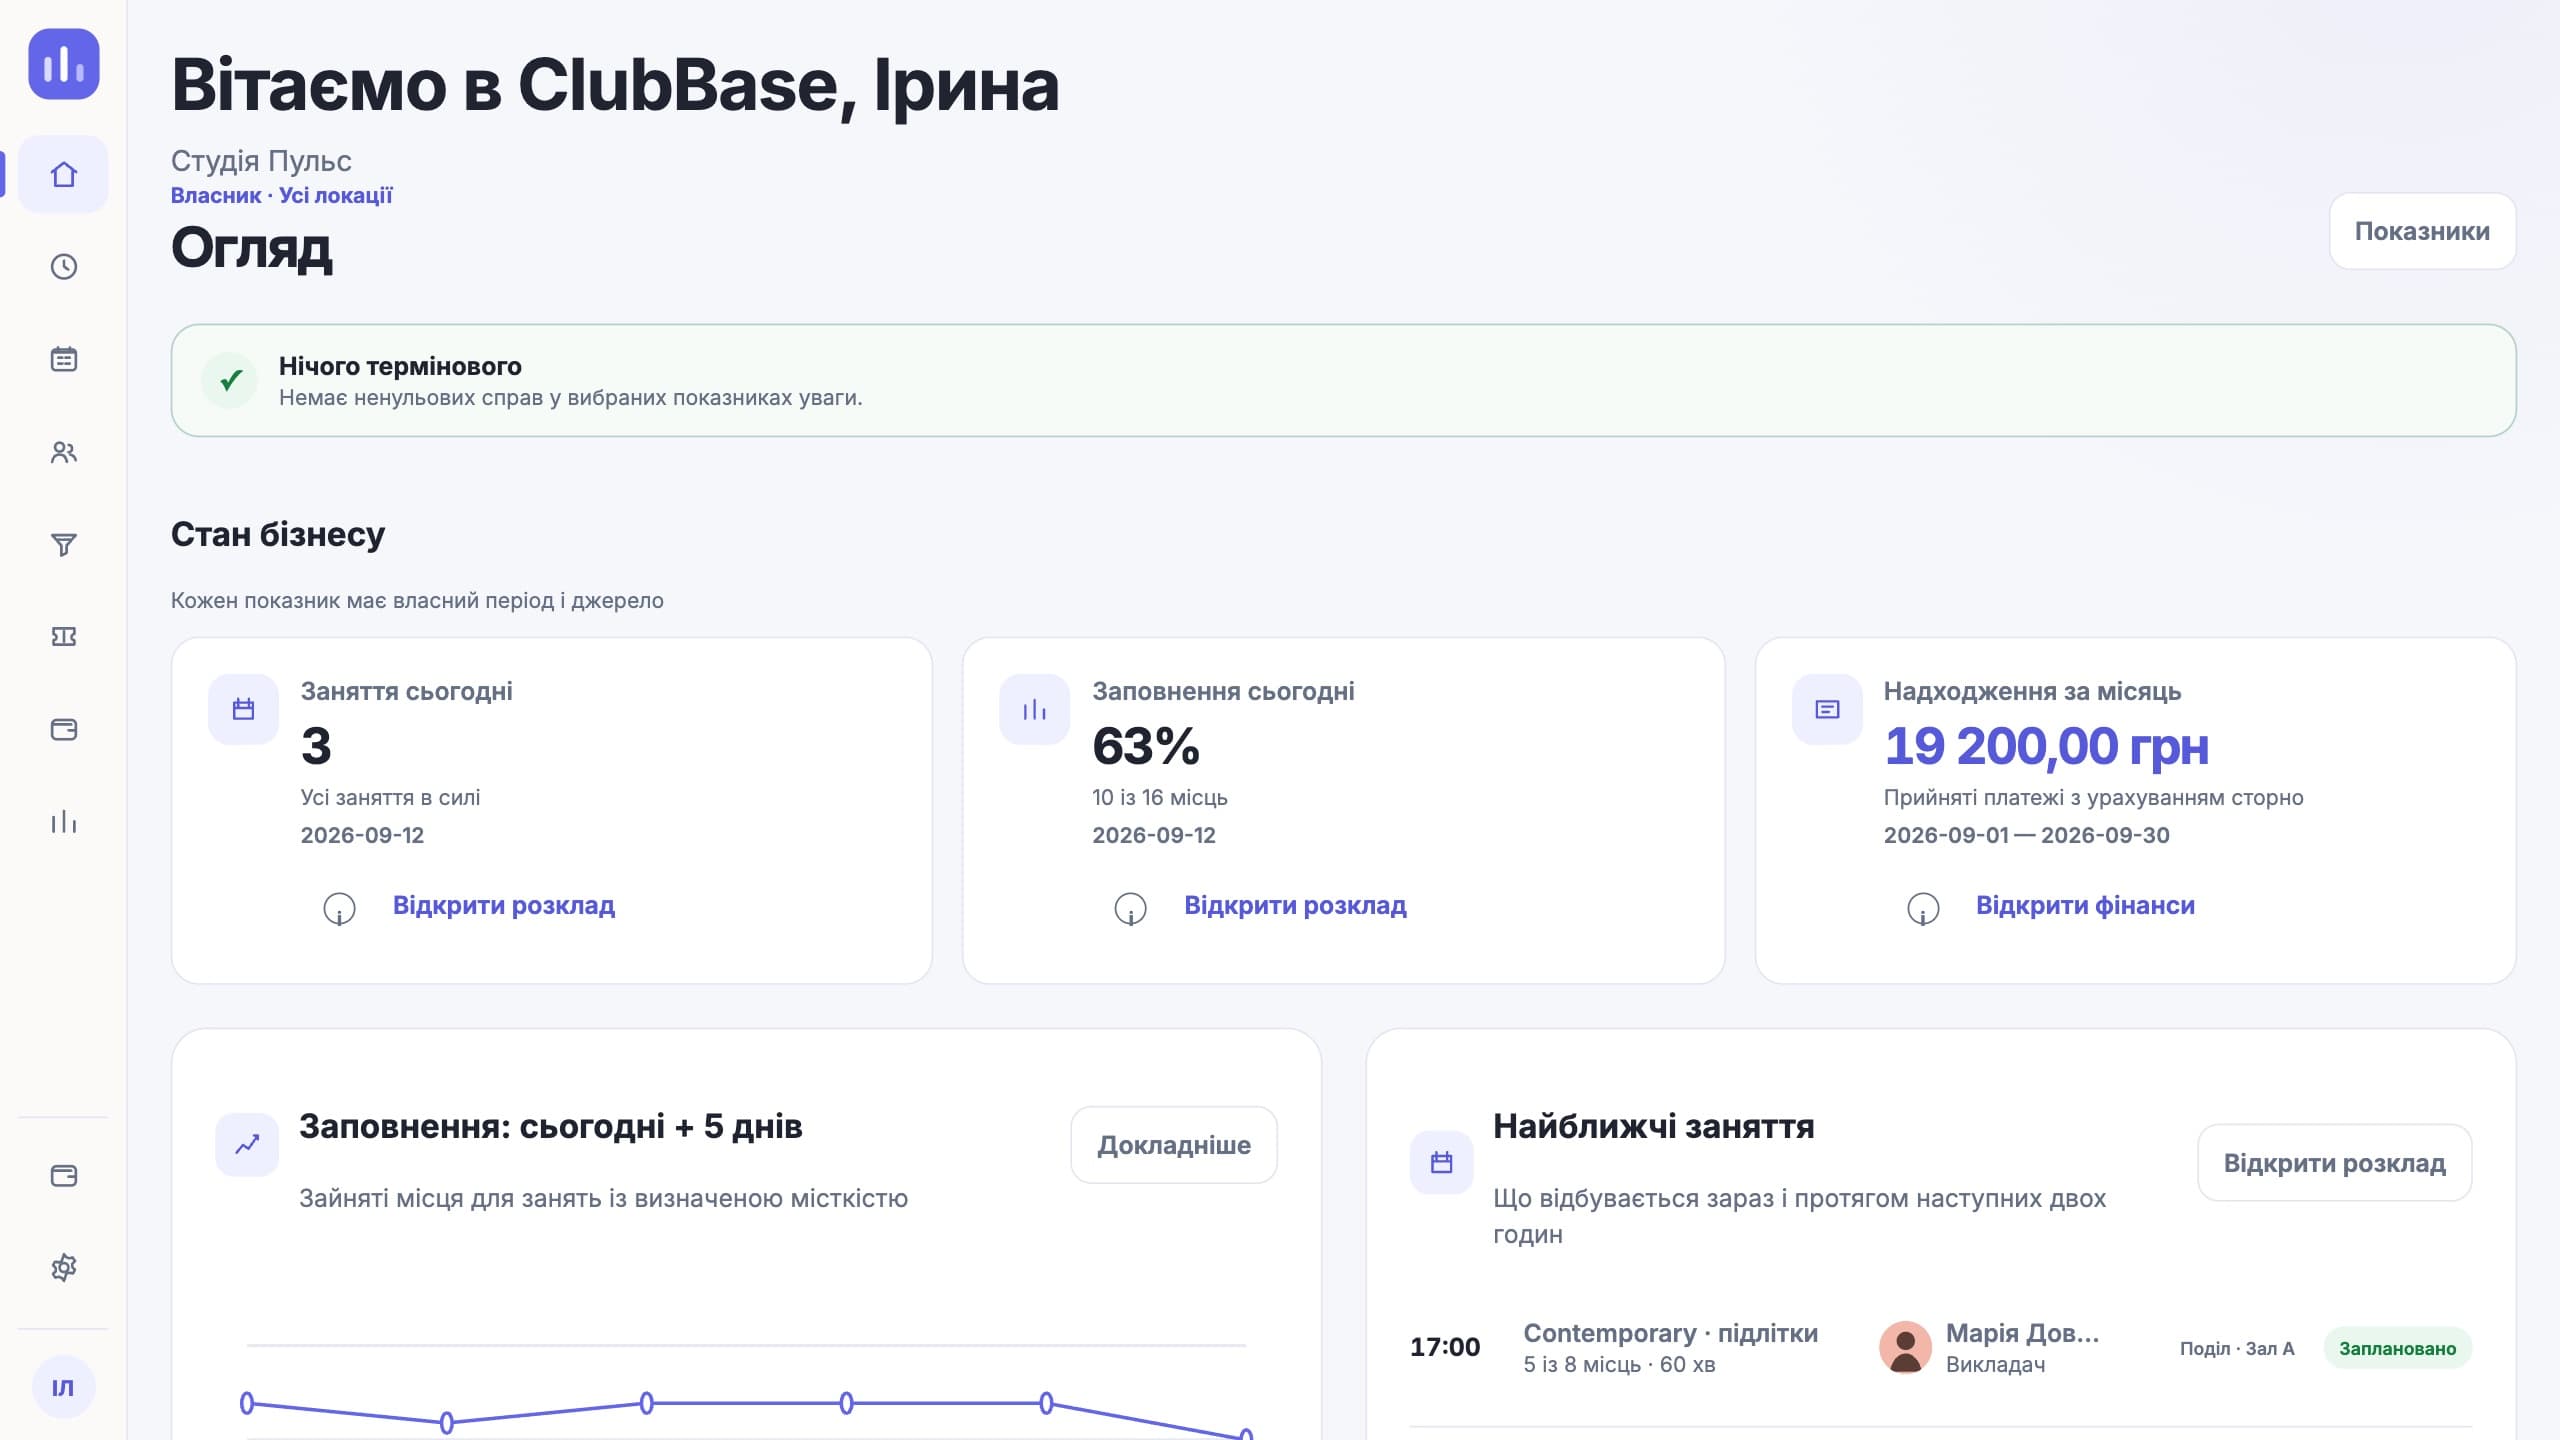Screen dimensions: 2560x1440
Task: Open the ІЛ user avatar menu
Action: tap(63, 1387)
